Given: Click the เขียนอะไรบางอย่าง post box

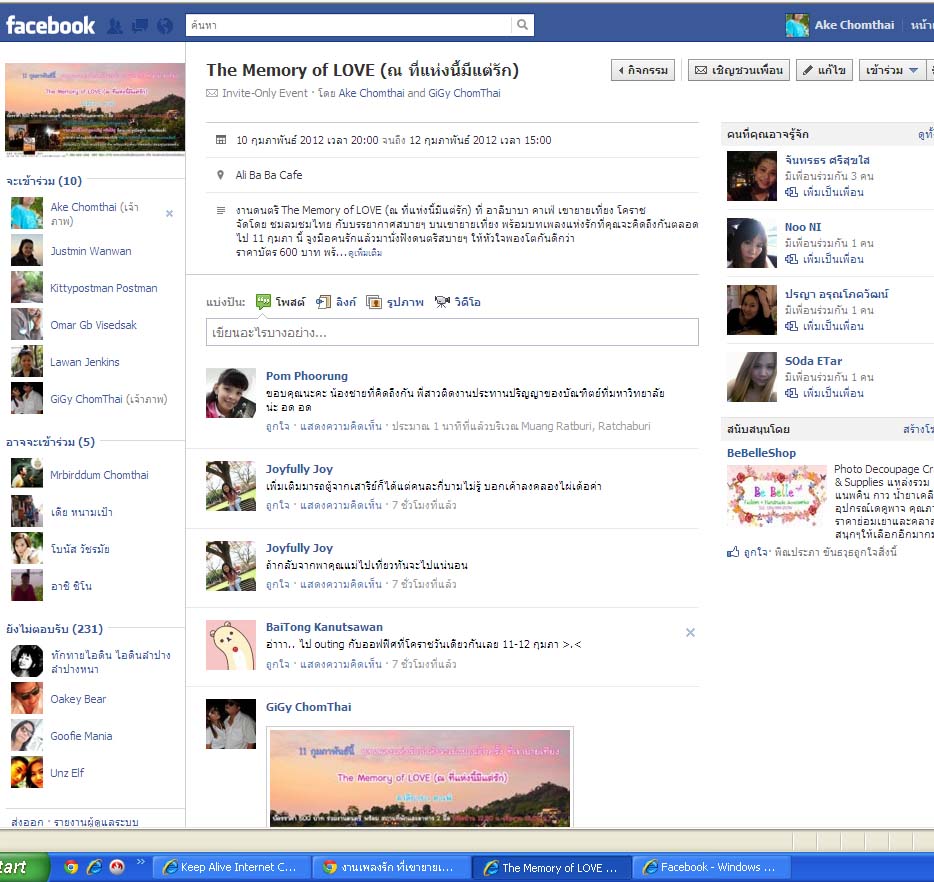Looking at the screenshot, I should click(452, 332).
